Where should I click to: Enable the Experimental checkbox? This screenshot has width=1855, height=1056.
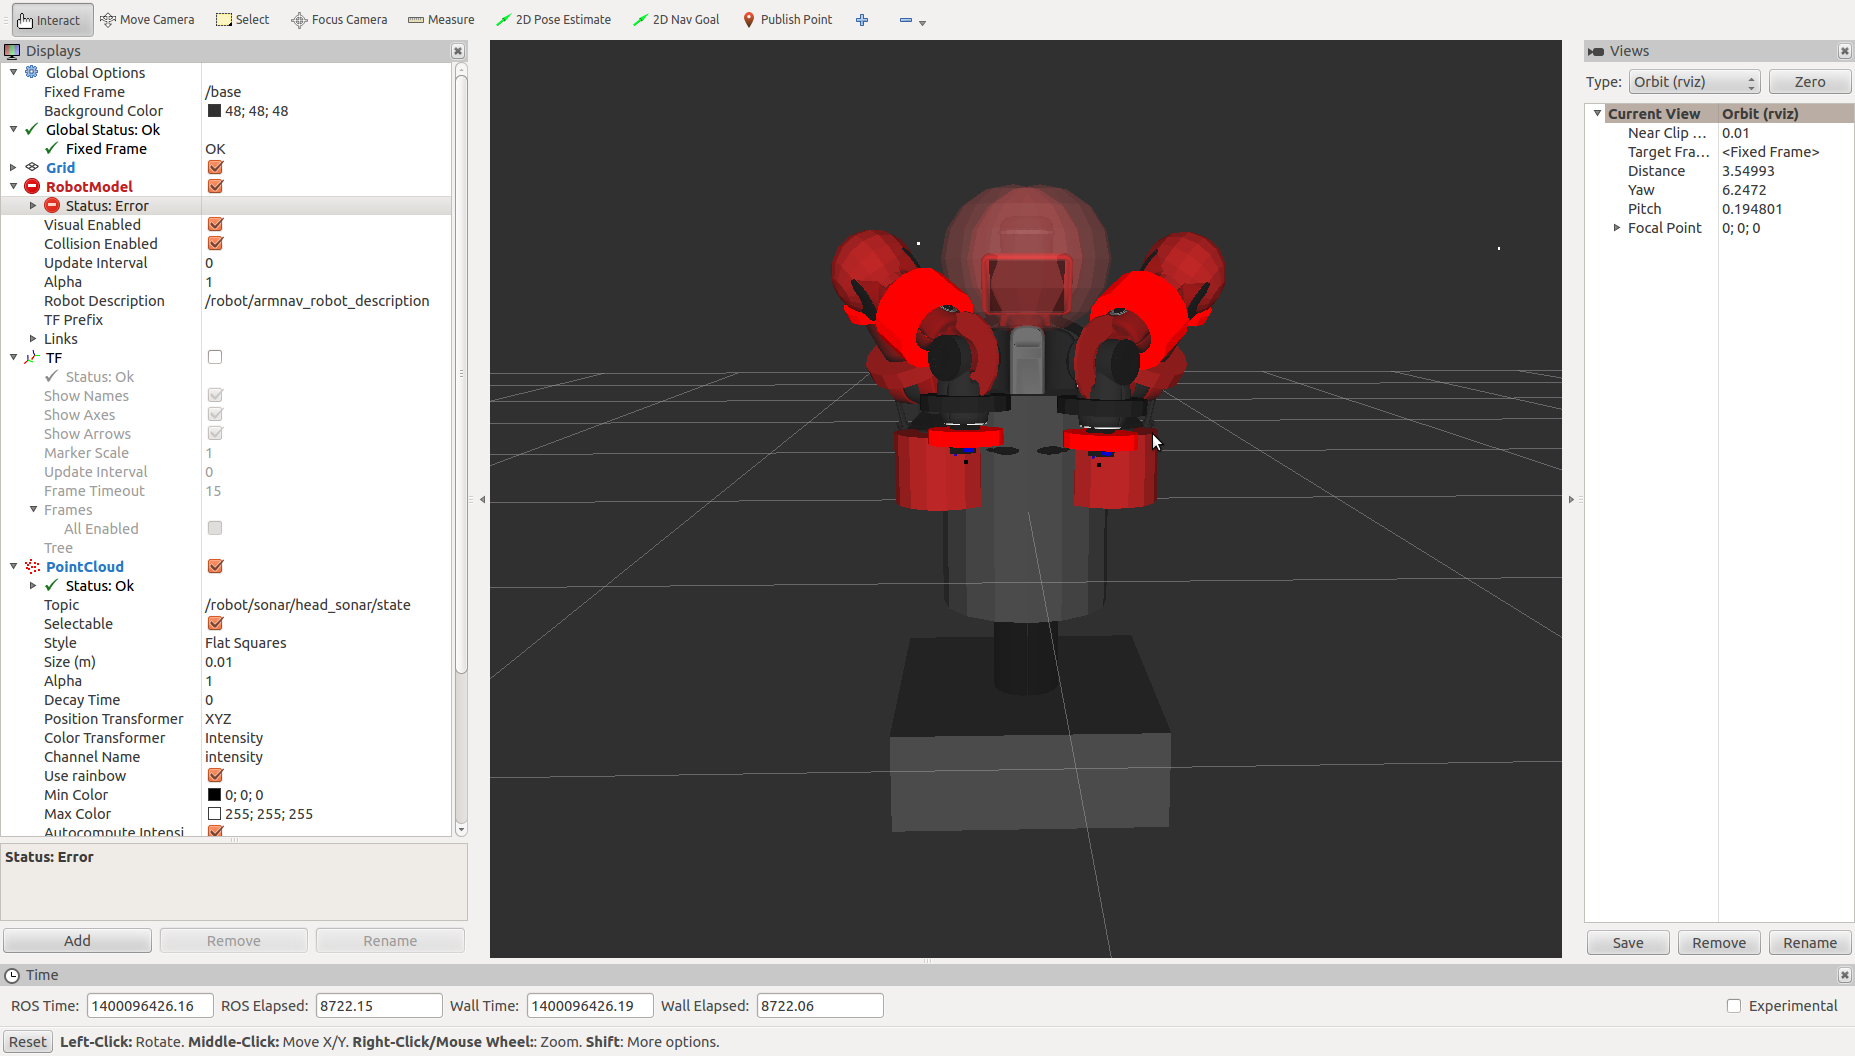click(1734, 1006)
